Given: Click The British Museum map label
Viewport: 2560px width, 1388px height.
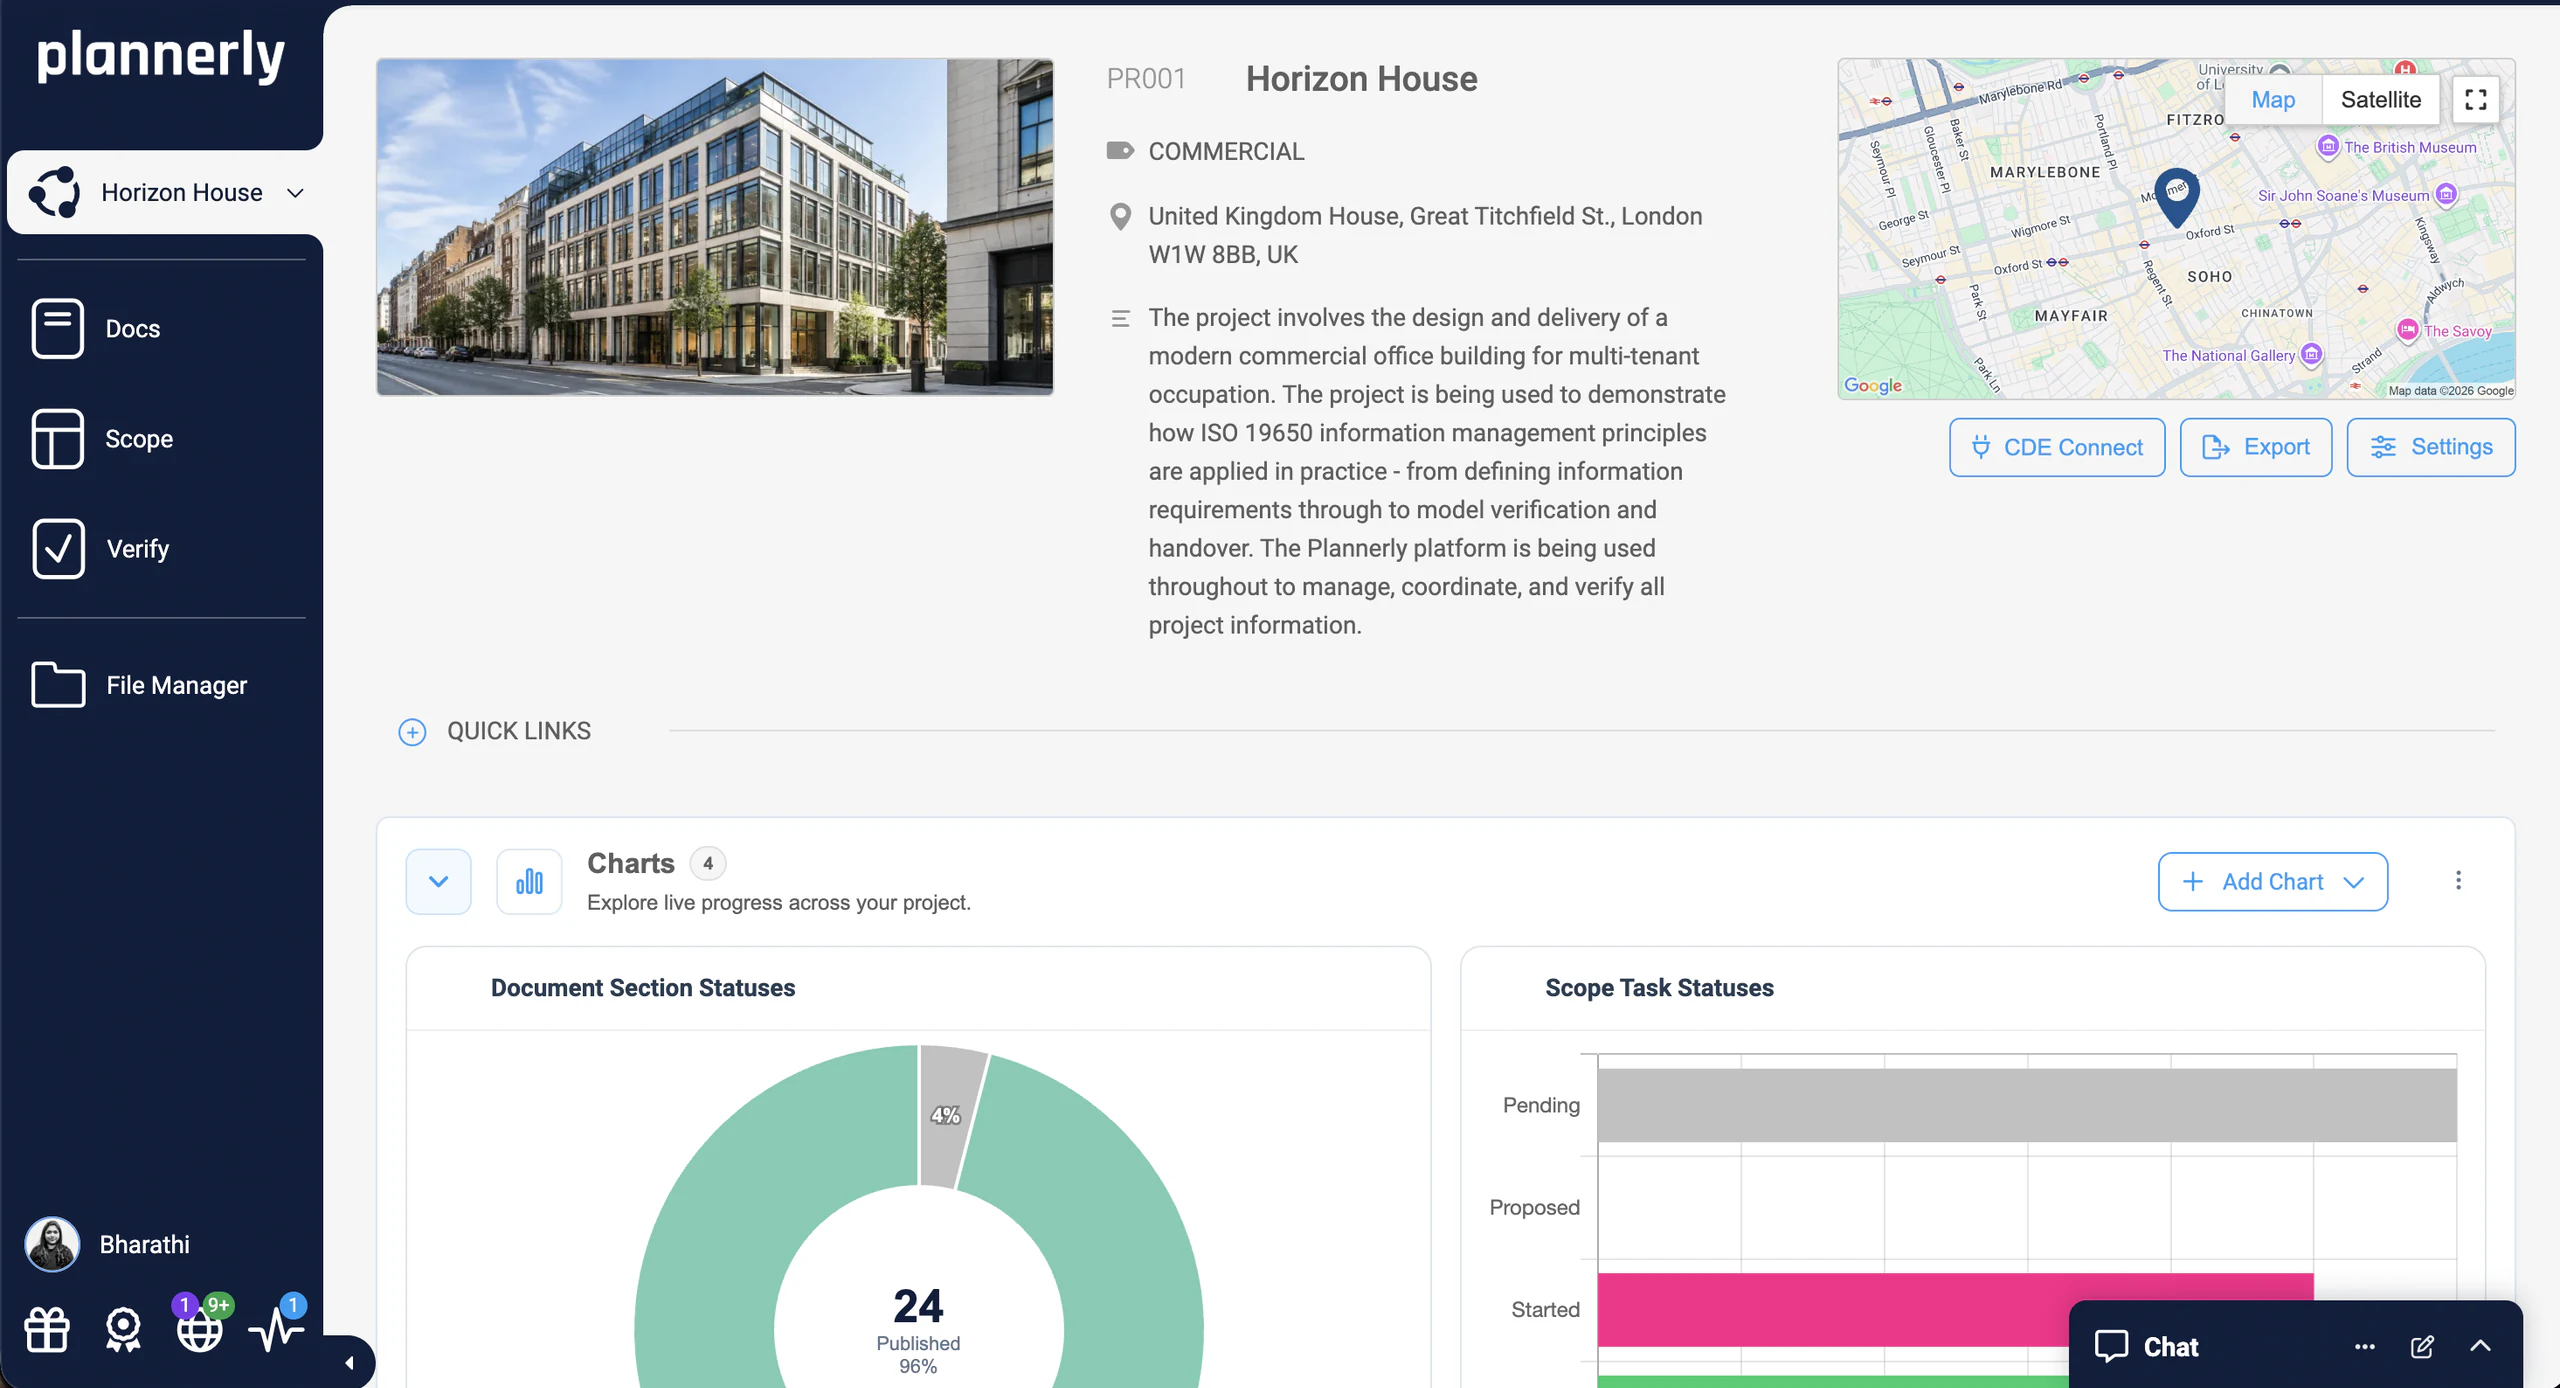Looking at the screenshot, I should pos(2410,147).
